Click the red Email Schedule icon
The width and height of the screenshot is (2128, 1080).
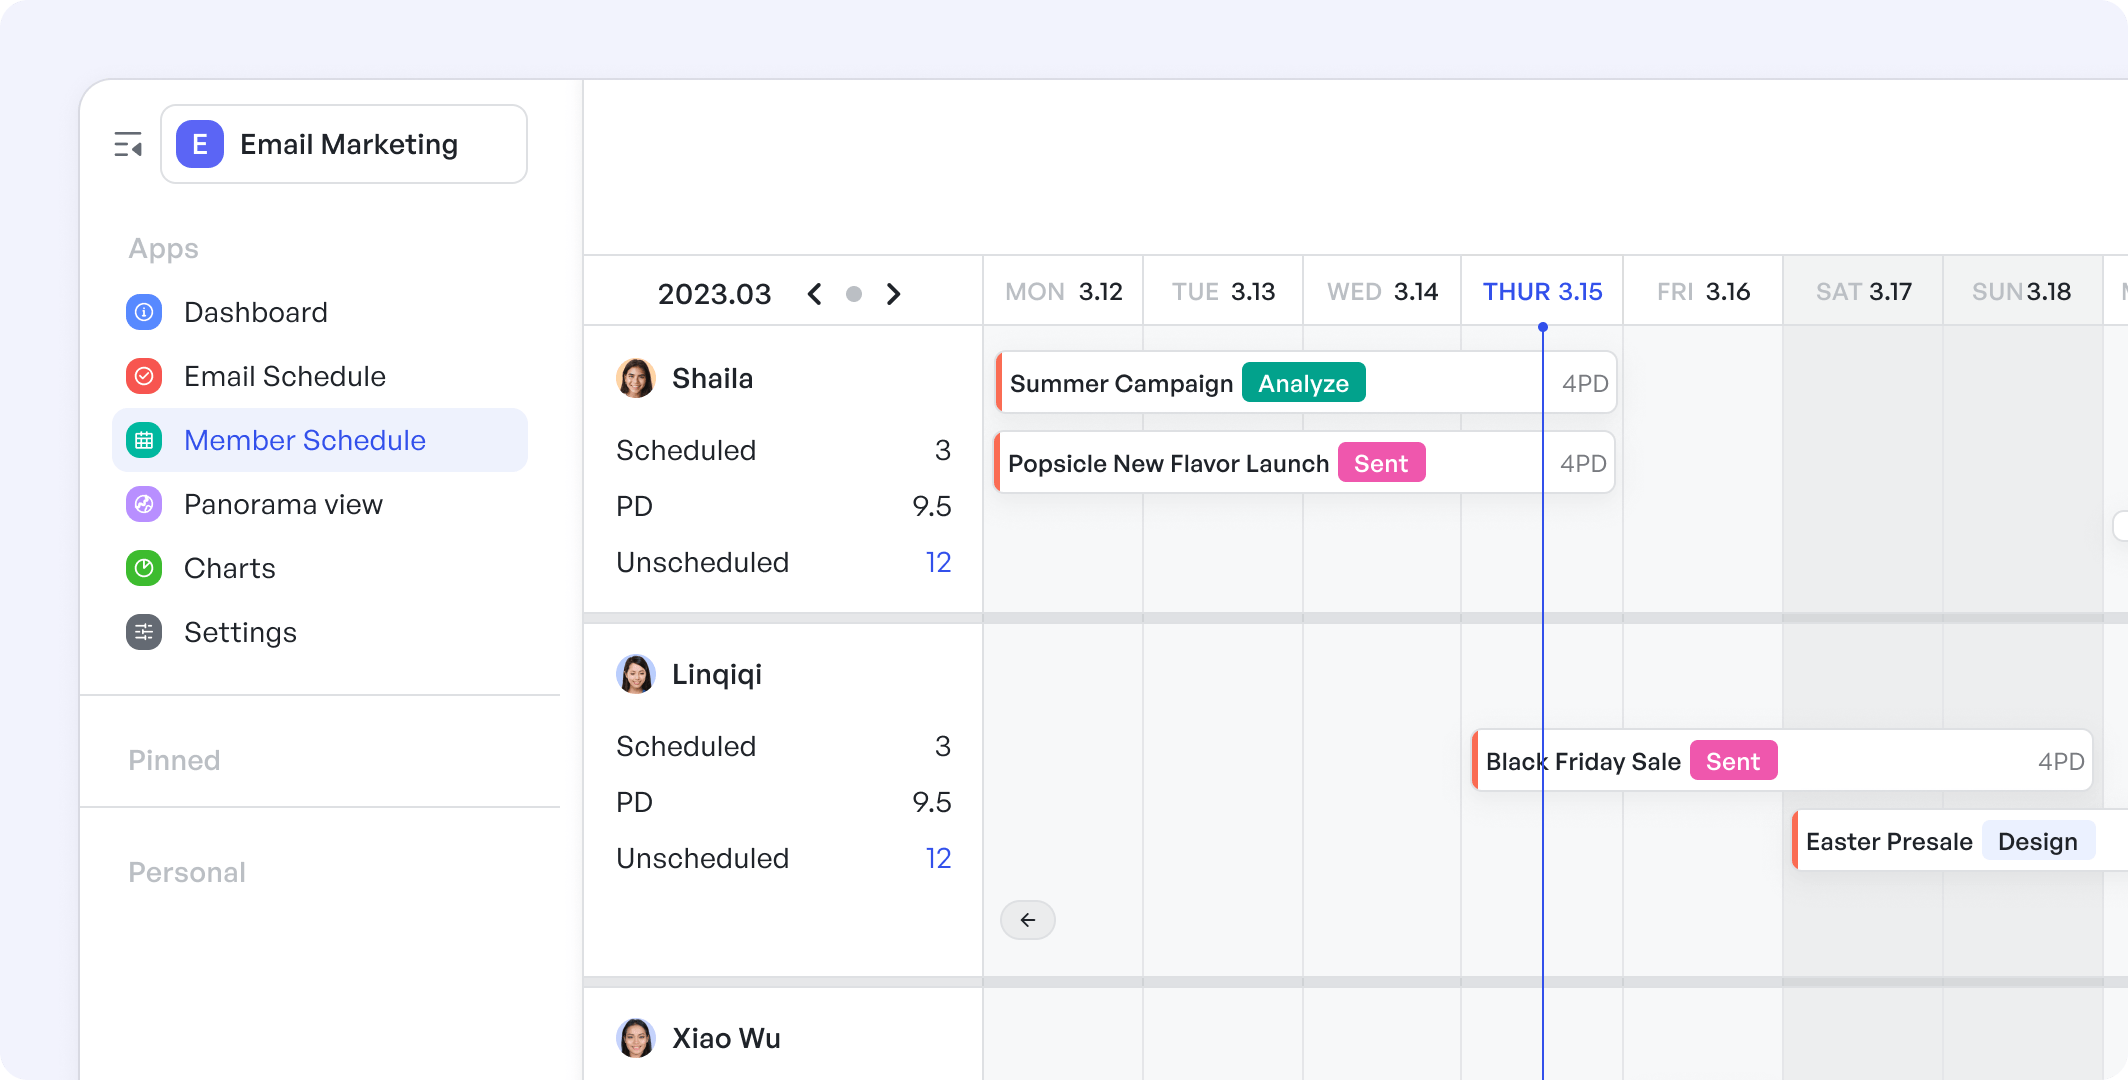(144, 376)
